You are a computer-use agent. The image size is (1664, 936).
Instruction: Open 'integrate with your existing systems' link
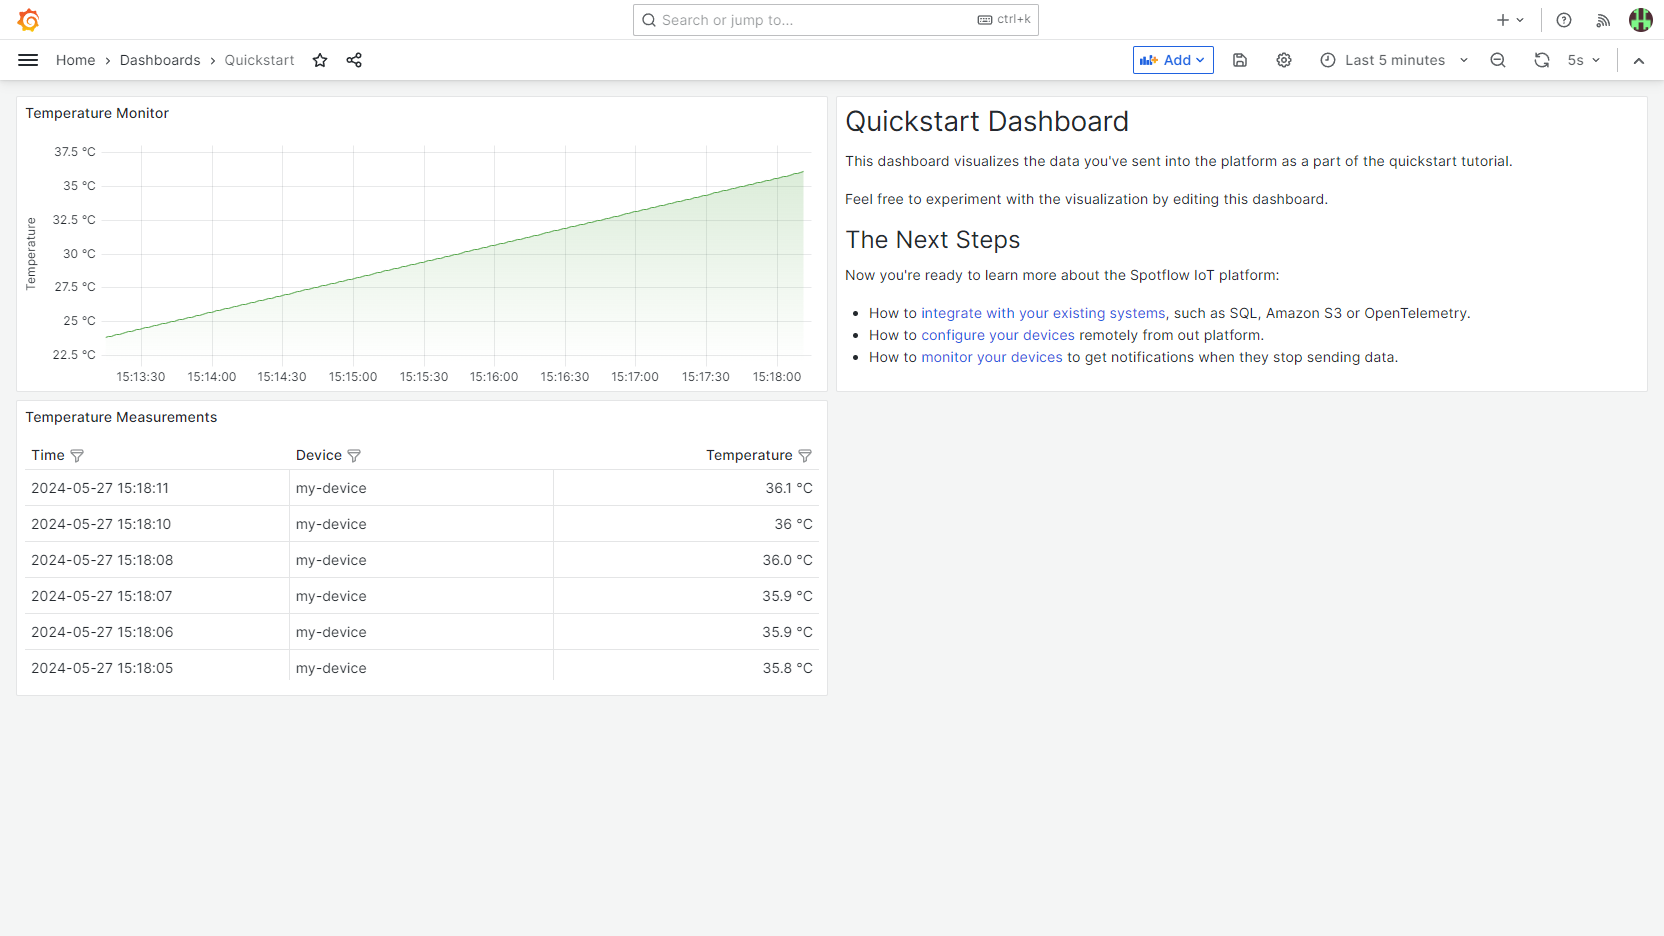[1043, 313]
